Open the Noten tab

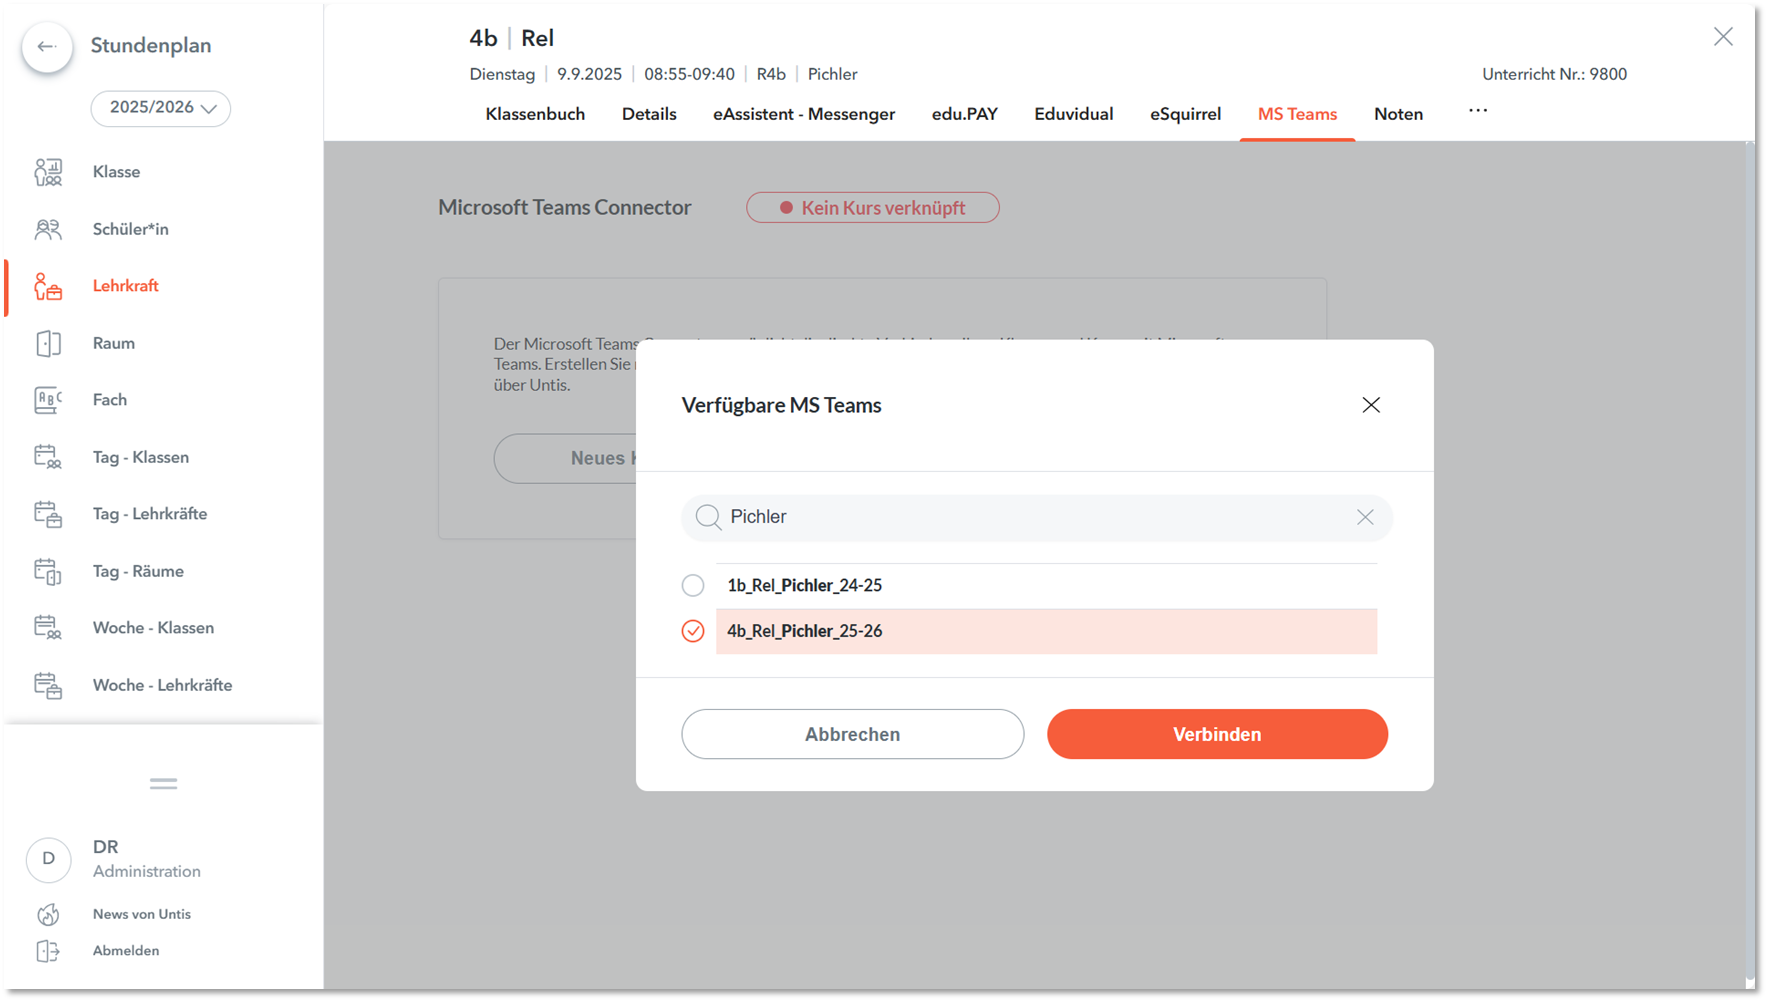click(1398, 114)
